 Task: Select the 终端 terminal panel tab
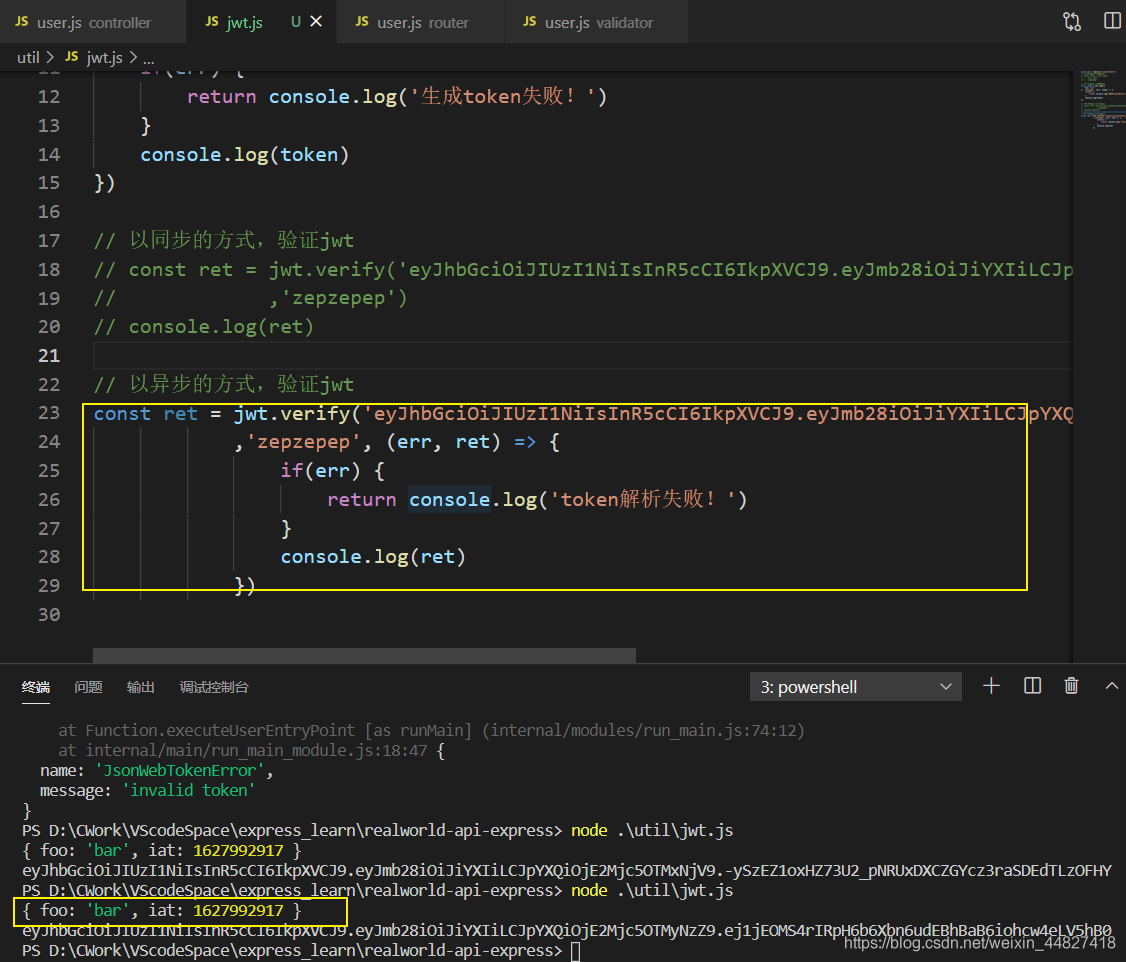coord(35,687)
